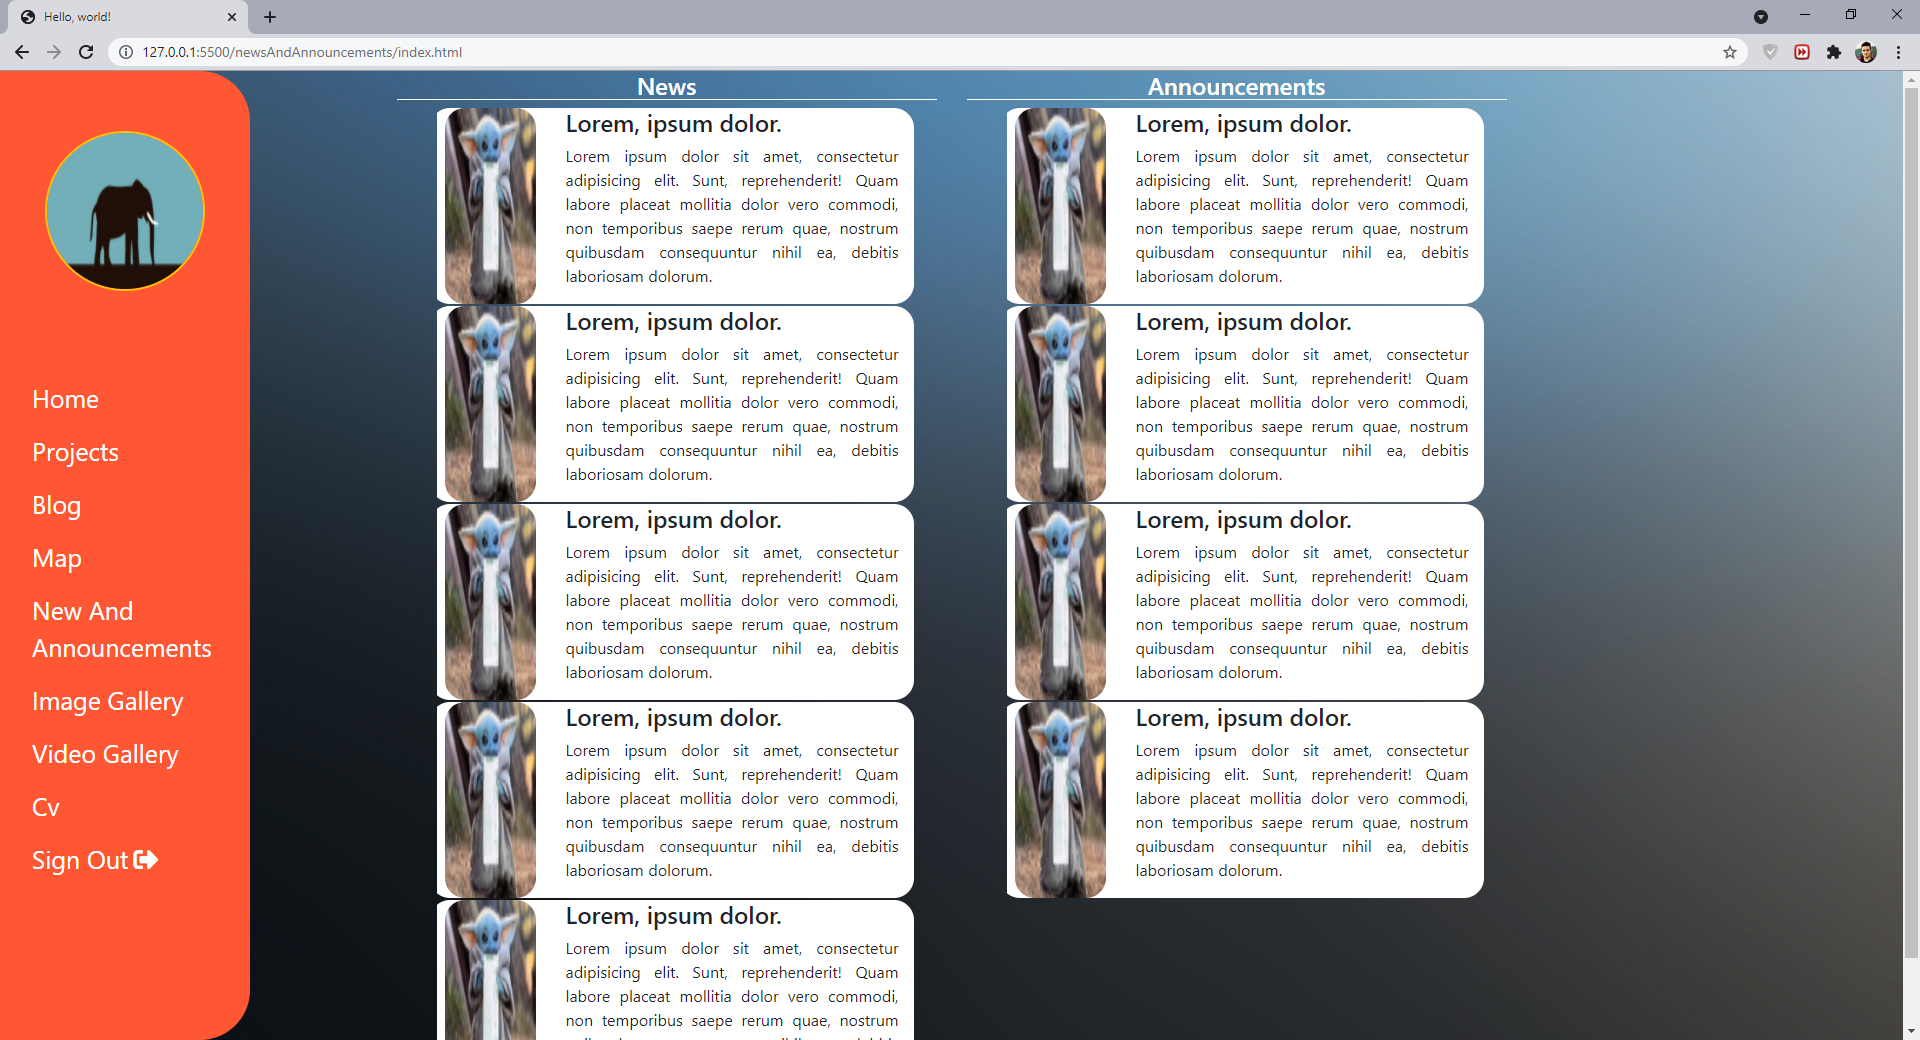Click the News section heading
1920x1040 pixels.
tap(667, 87)
